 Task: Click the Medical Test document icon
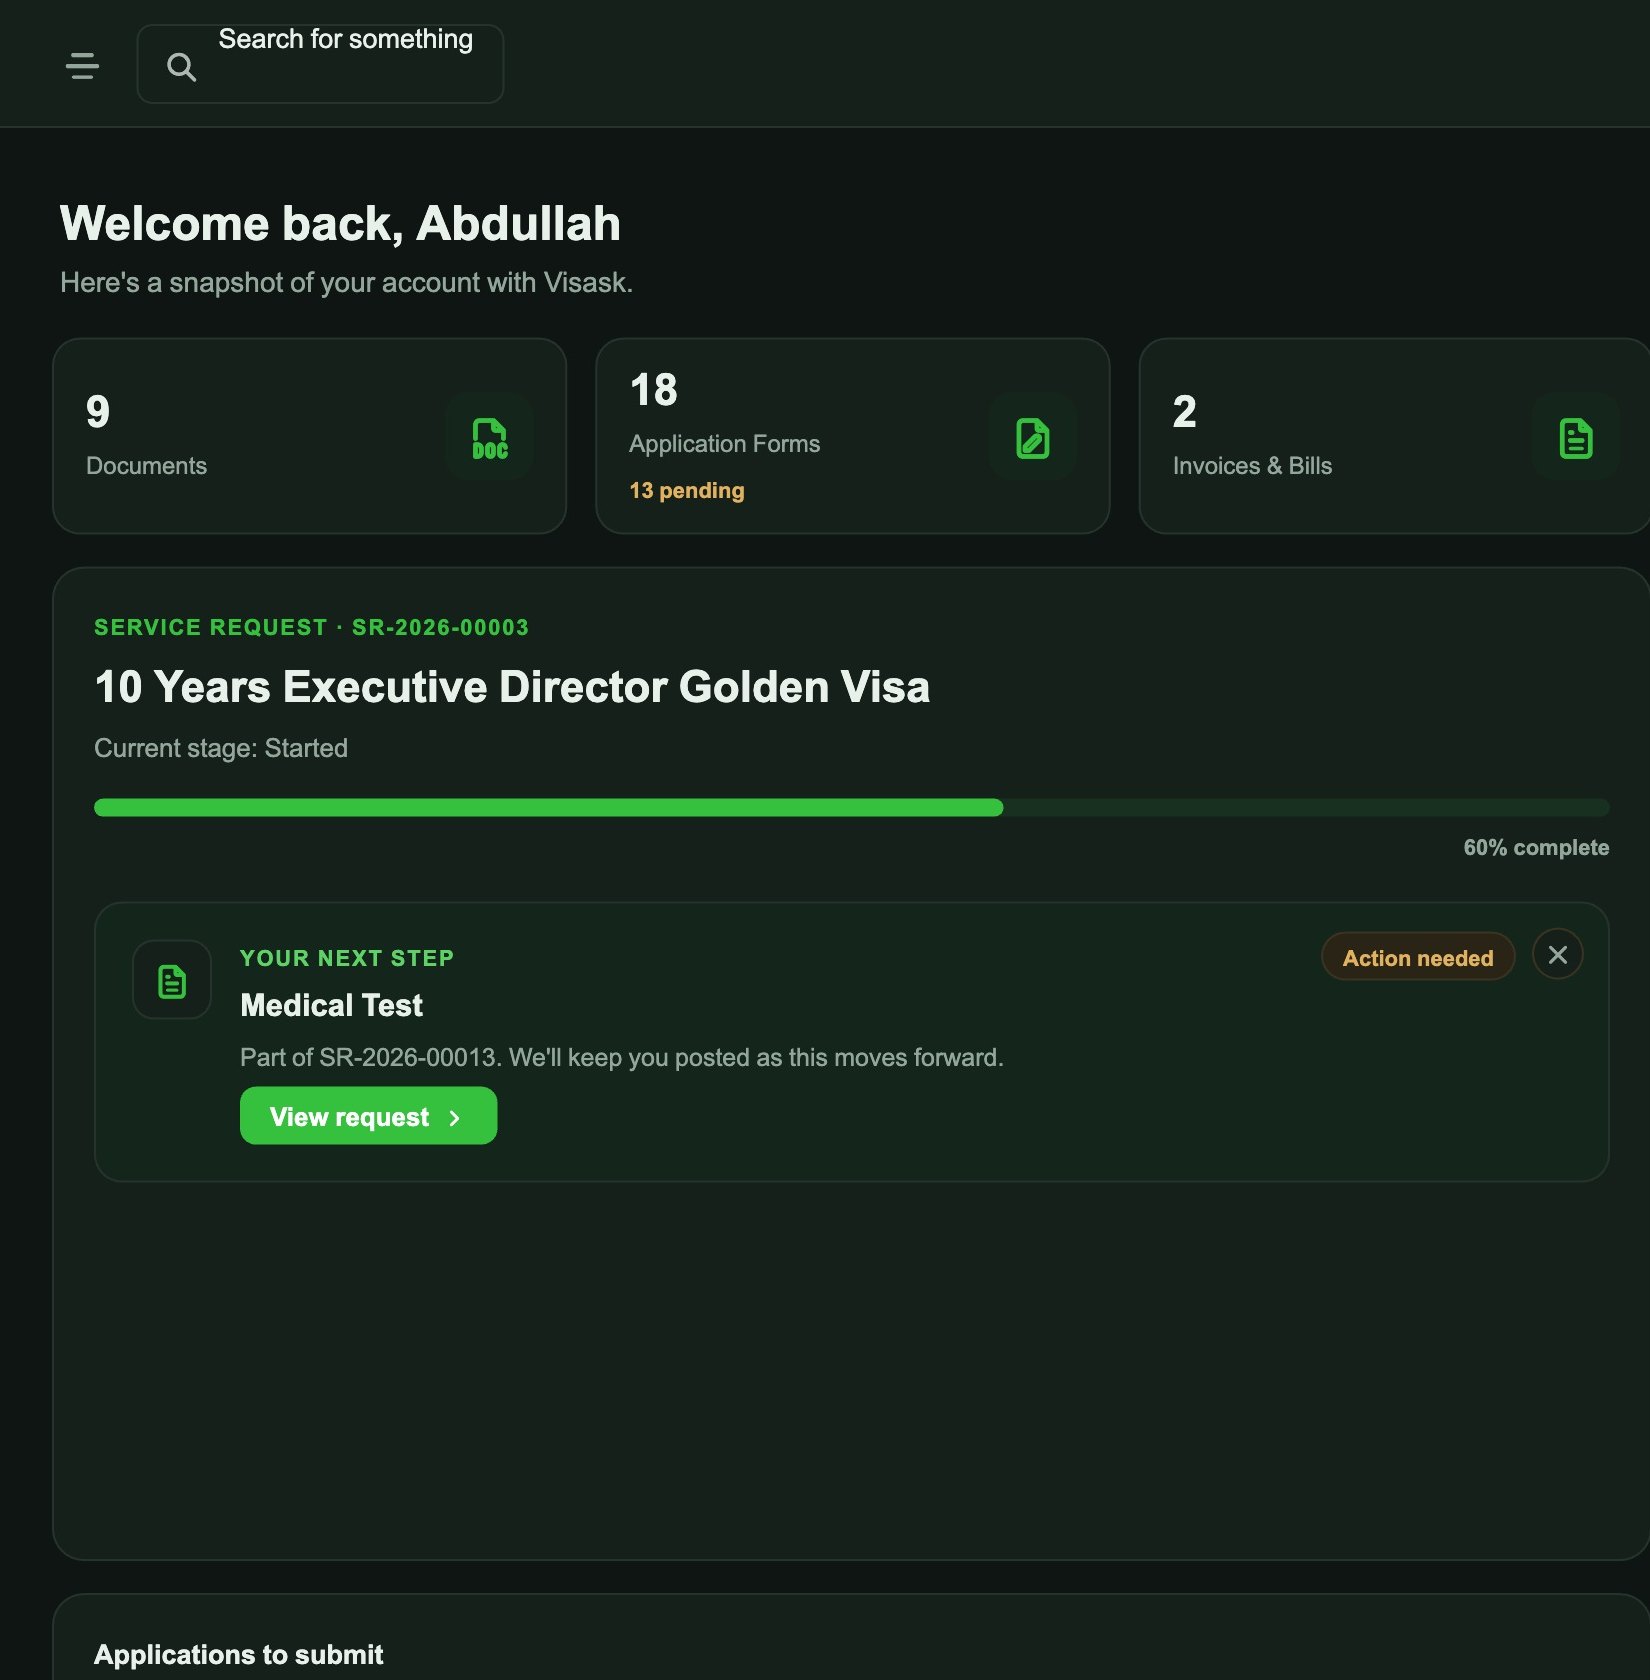point(172,980)
